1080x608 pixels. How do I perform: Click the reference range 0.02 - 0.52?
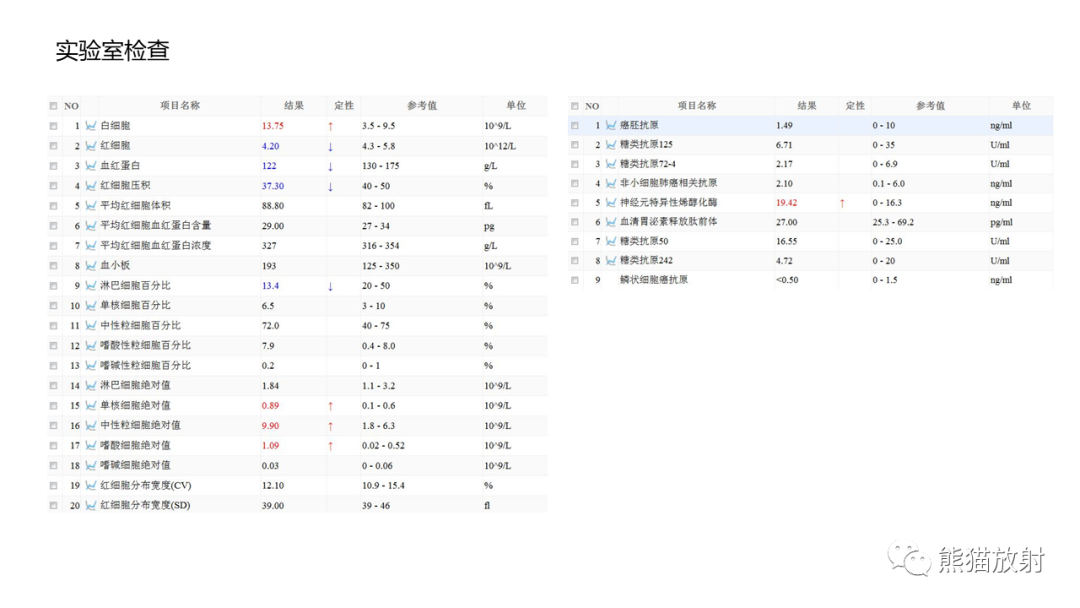pyautogui.click(x=384, y=445)
